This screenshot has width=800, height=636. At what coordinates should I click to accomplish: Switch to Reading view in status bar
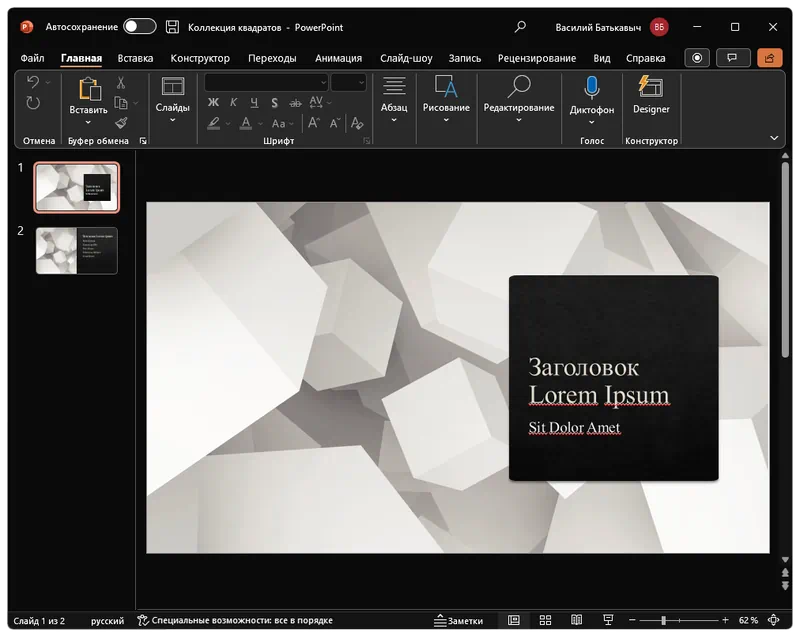[x=577, y=620]
